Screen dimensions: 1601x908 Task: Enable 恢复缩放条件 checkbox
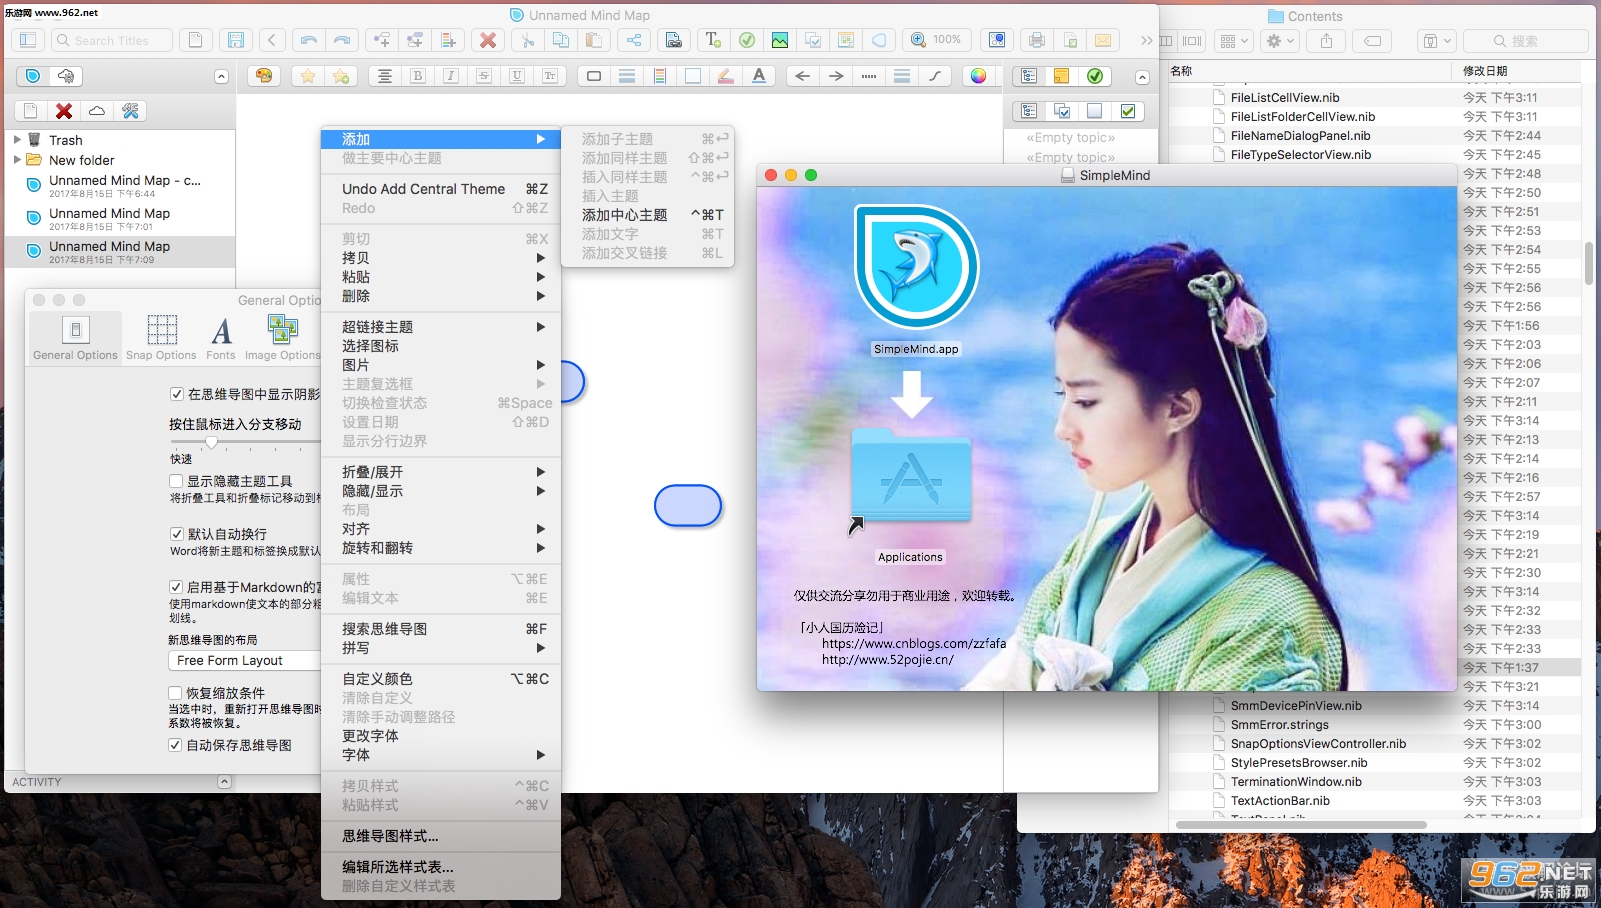click(x=176, y=693)
